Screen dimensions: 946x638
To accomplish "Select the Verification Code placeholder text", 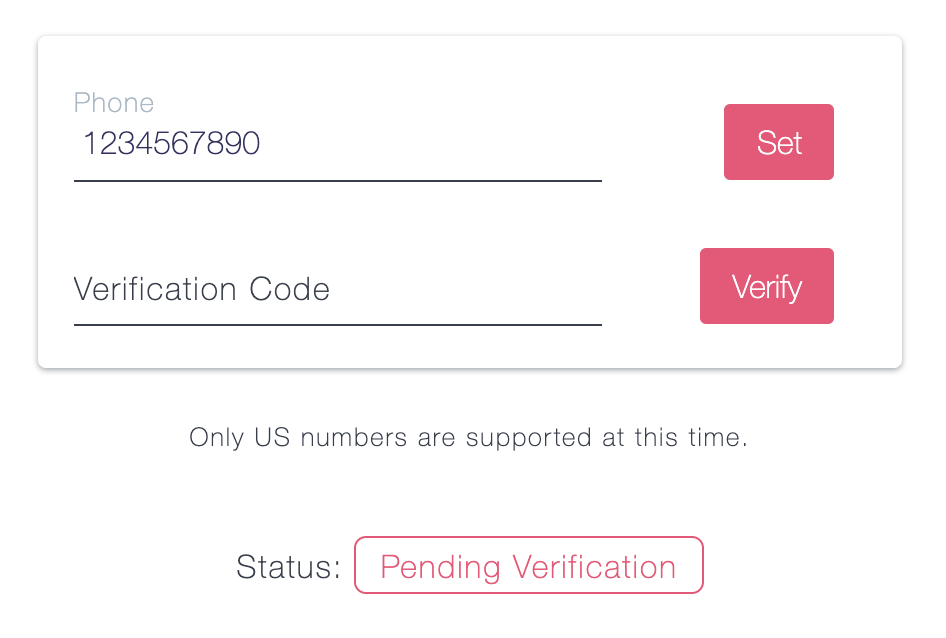I will (x=202, y=289).
